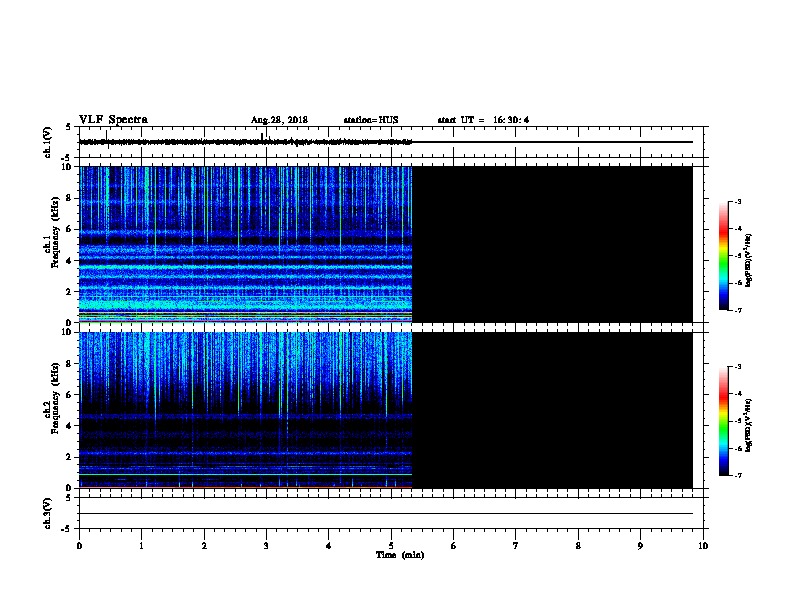Click the "-7" label on the lower color bar
The image size is (792, 612).
pos(738,475)
